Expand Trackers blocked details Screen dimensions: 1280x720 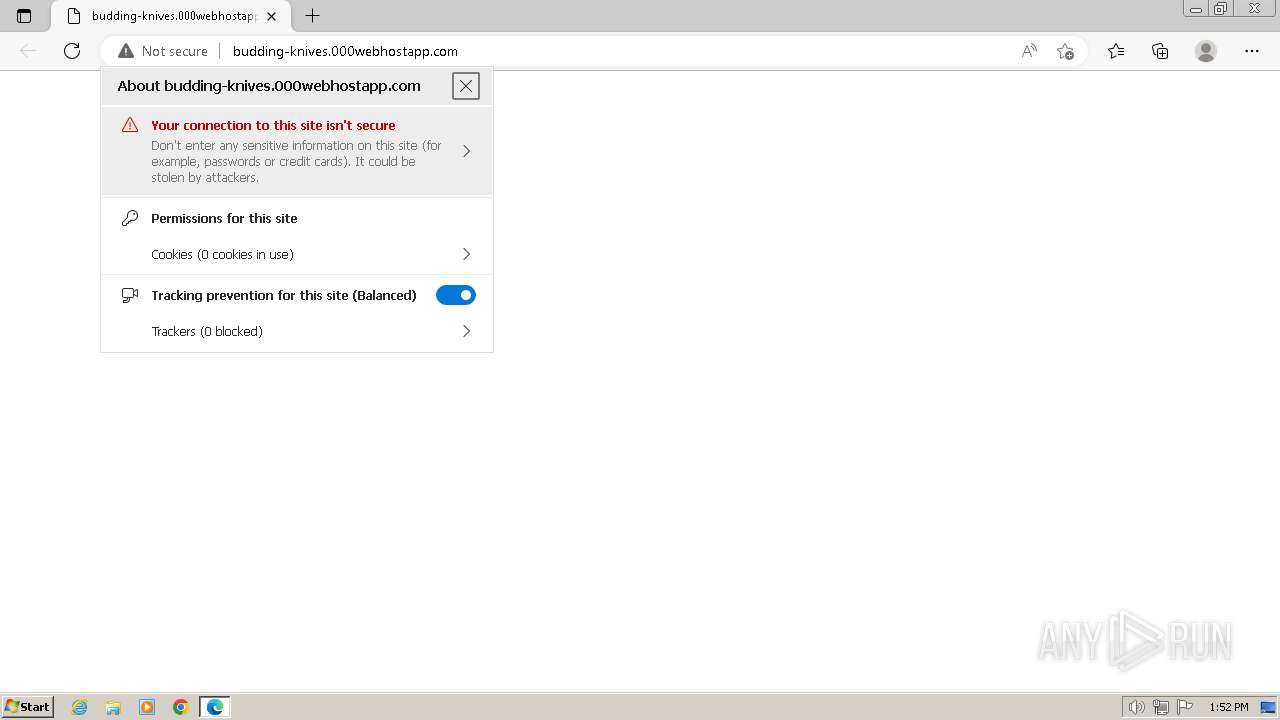point(297,331)
